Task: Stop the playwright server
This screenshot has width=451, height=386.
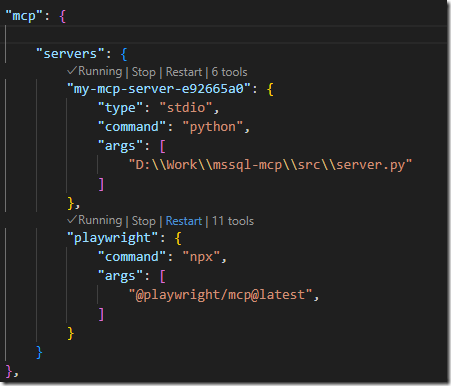Action: point(143,221)
